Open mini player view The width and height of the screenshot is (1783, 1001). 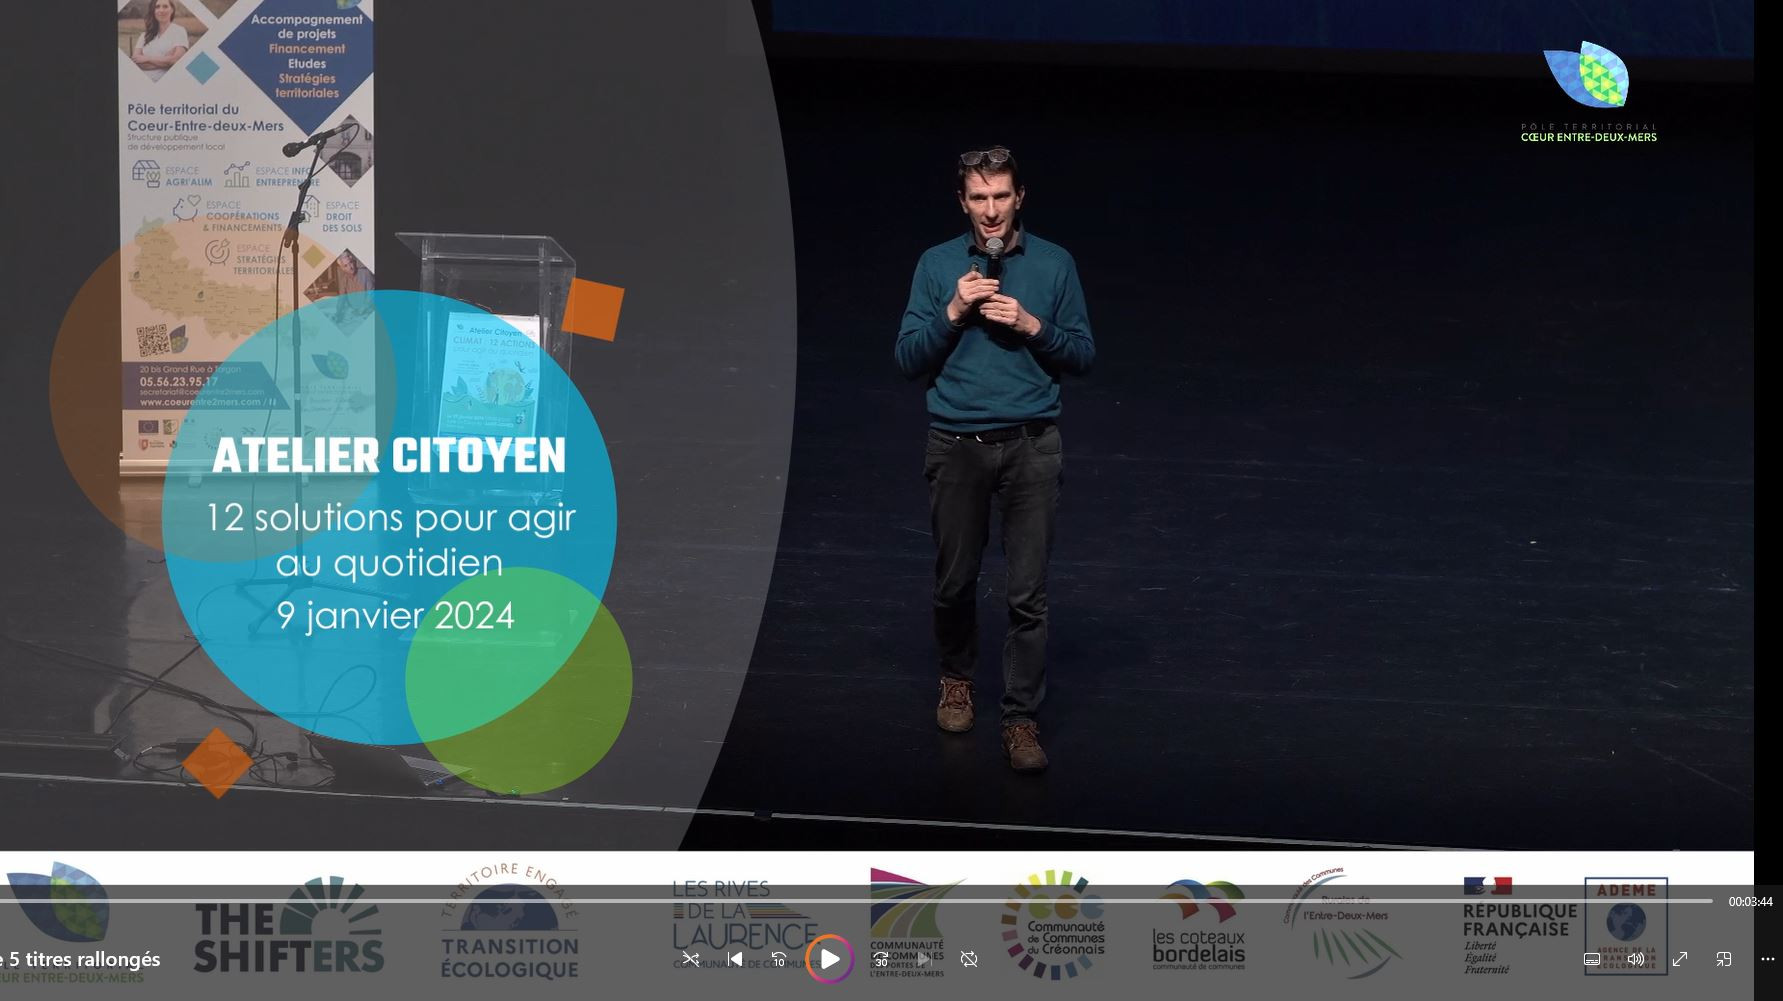[1722, 959]
